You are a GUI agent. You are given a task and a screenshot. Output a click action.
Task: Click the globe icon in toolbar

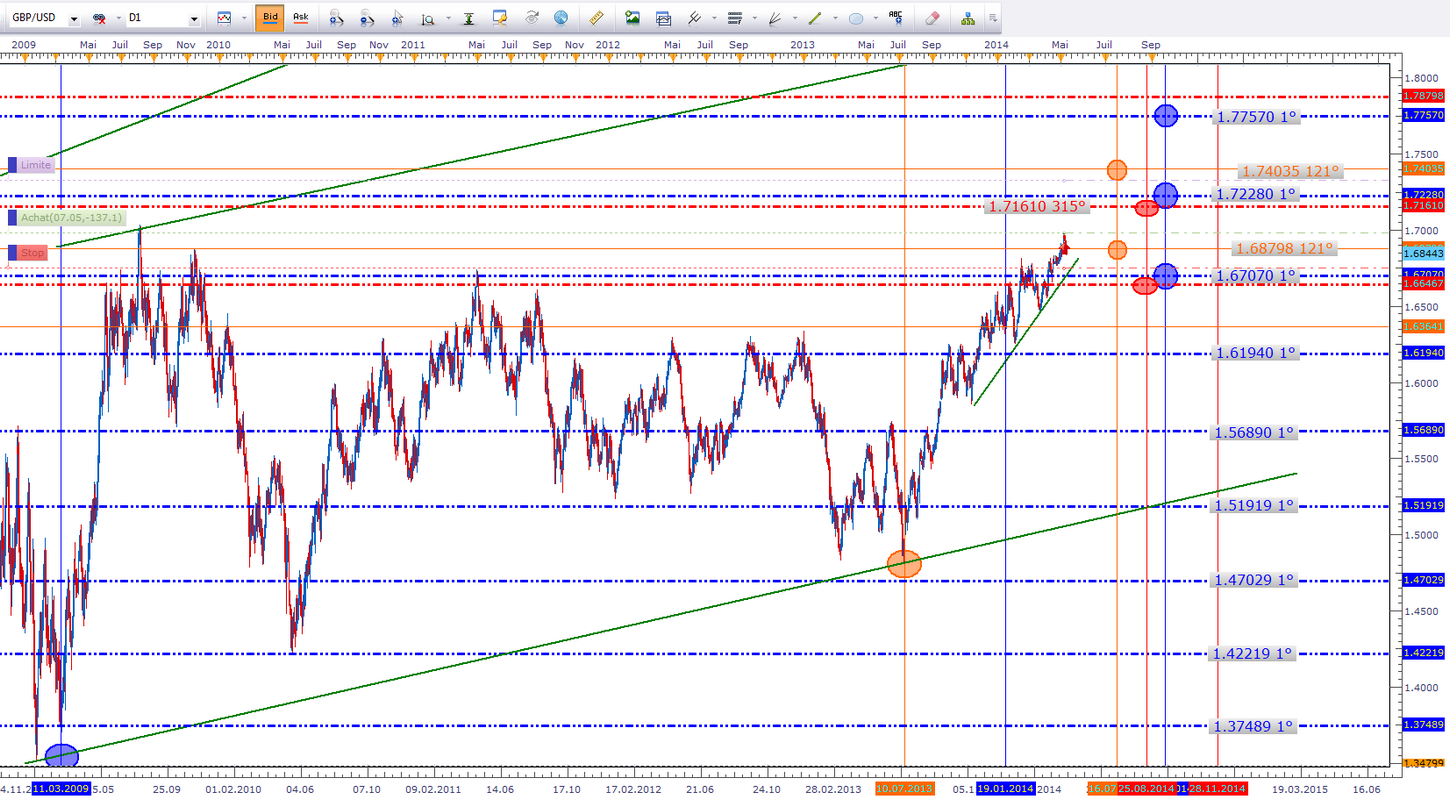[561, 18]
